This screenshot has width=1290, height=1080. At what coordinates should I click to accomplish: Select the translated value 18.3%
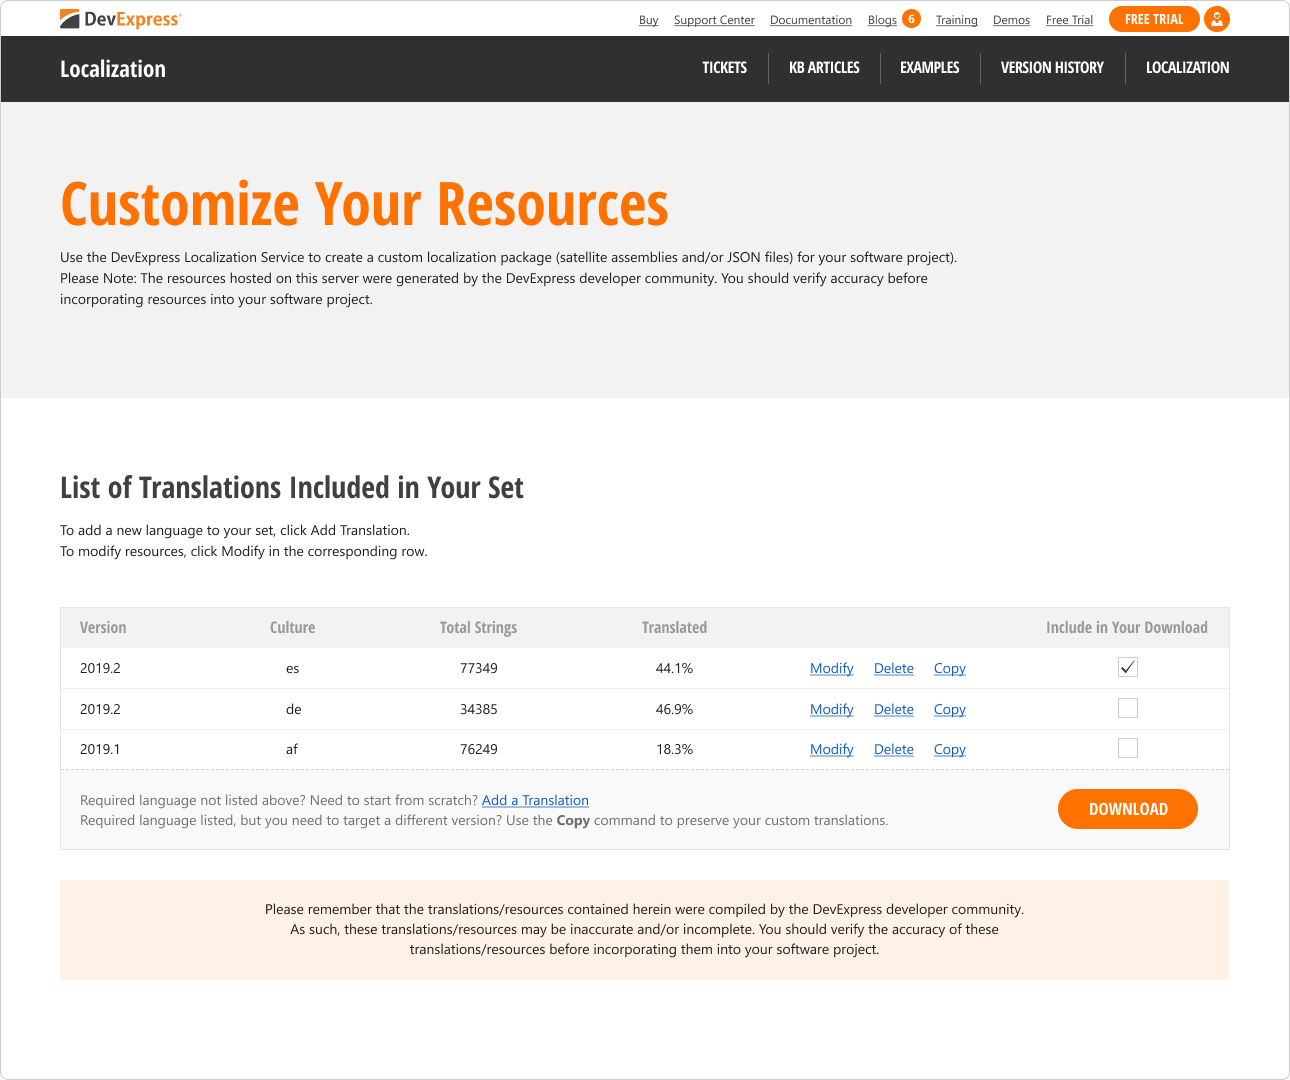pos(674,749)
